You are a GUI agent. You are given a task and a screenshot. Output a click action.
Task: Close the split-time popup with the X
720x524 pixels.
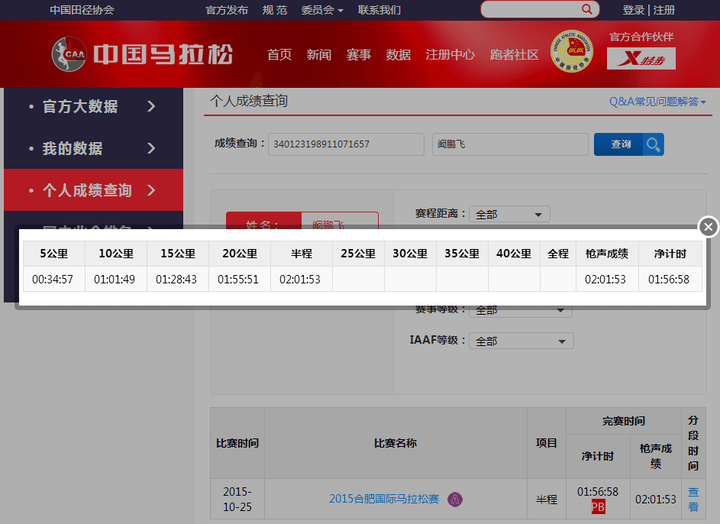point(708,226)
